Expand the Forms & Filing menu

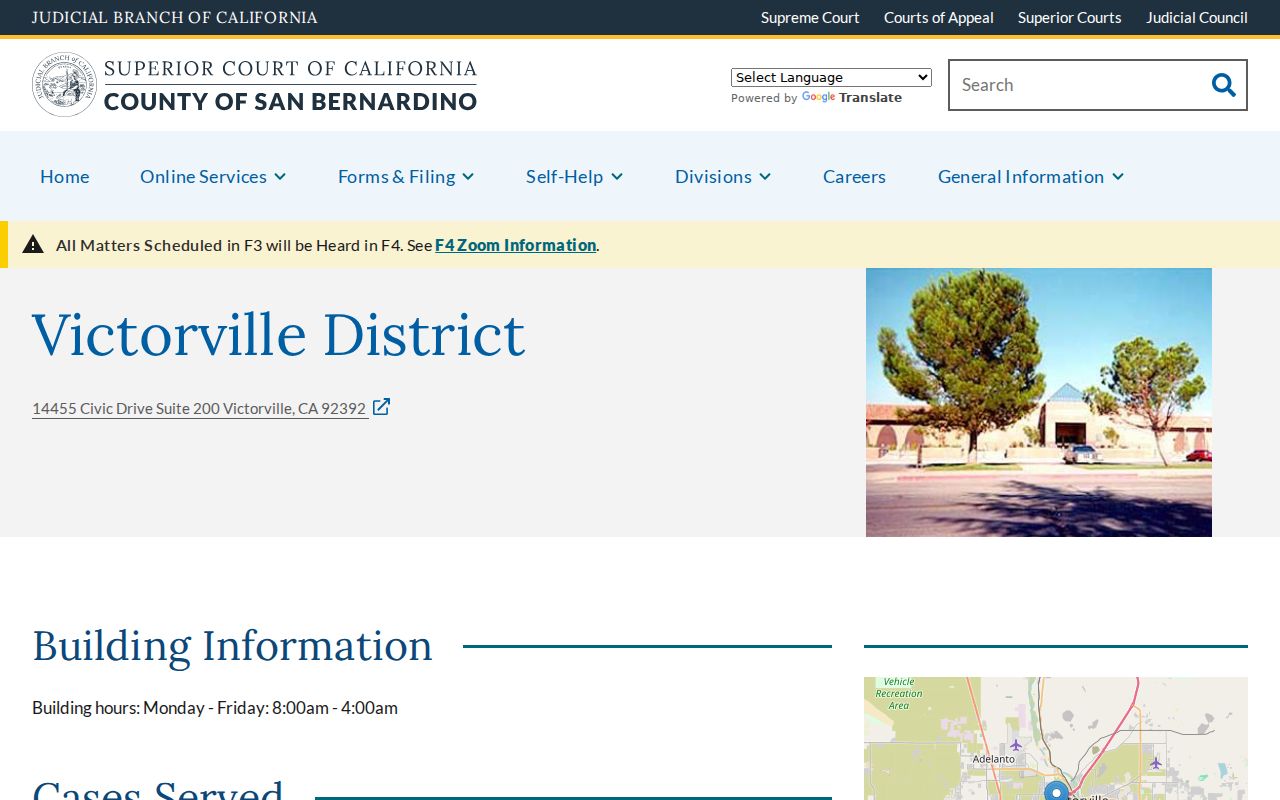406,176
